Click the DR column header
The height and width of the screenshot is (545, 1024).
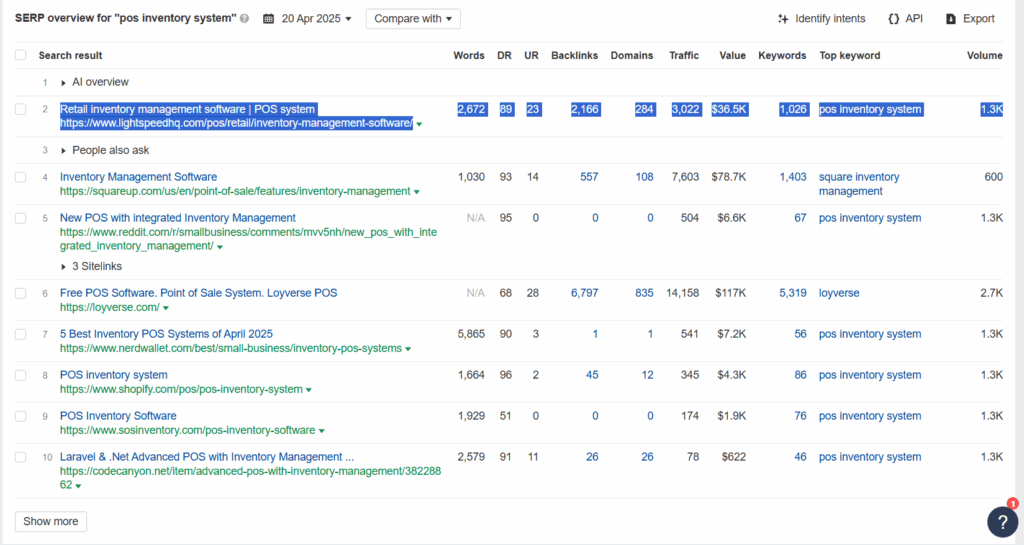click(x=504, y=55)
